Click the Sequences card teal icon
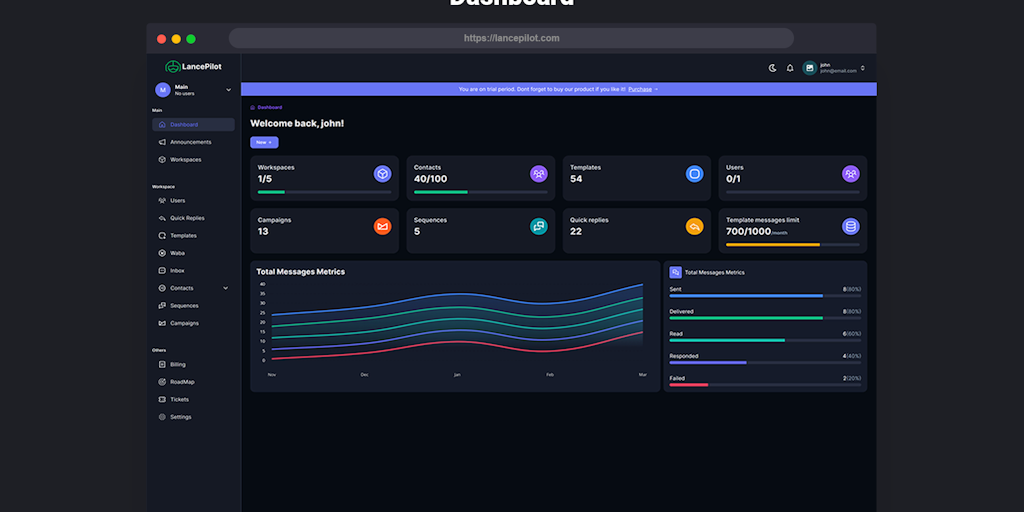The image size is (1024, 512). 538,227
